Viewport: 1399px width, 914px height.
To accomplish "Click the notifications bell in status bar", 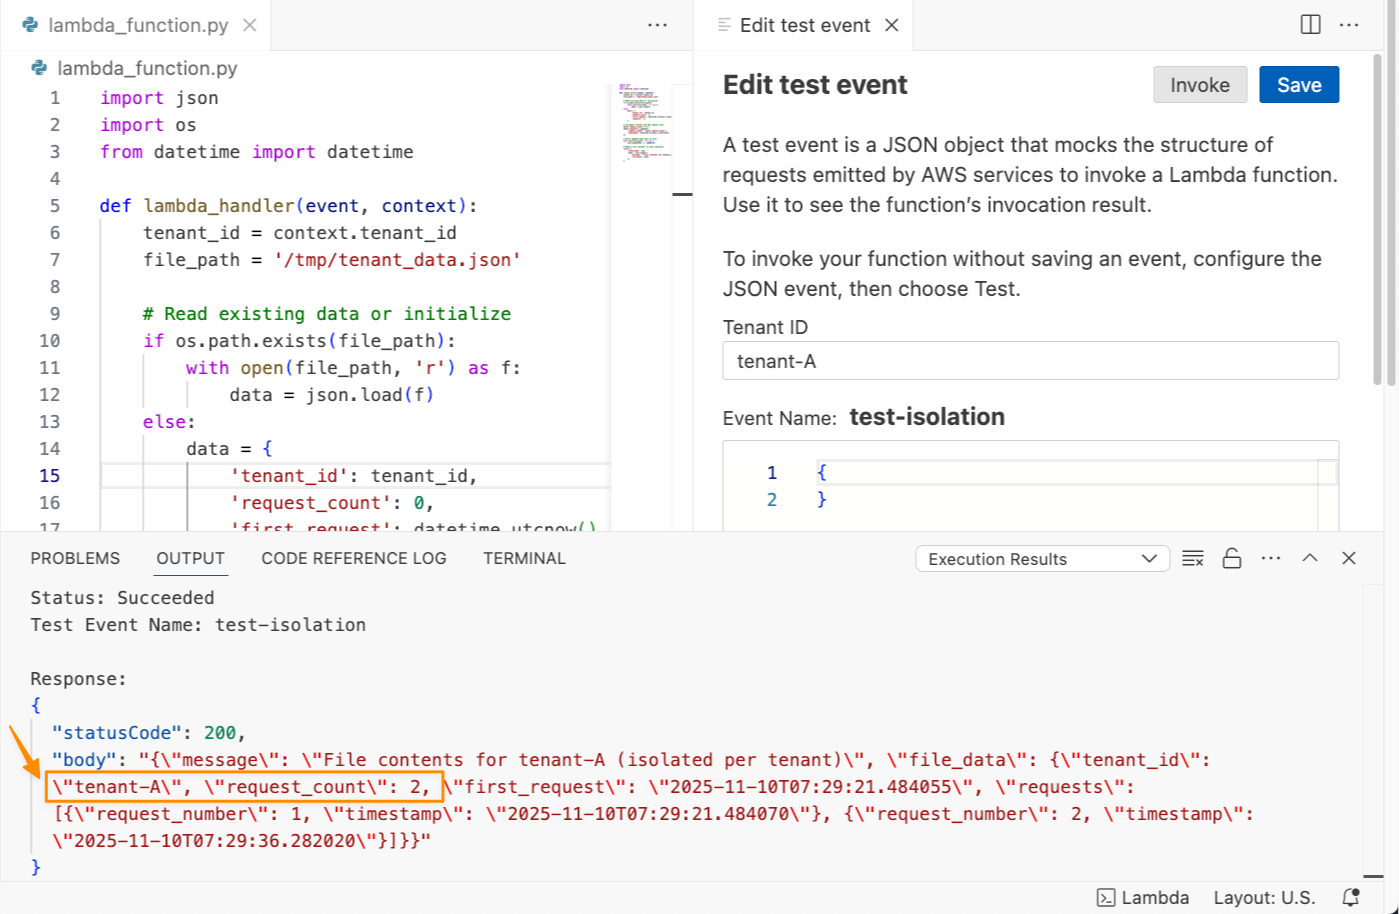I will pos(1351,897).
